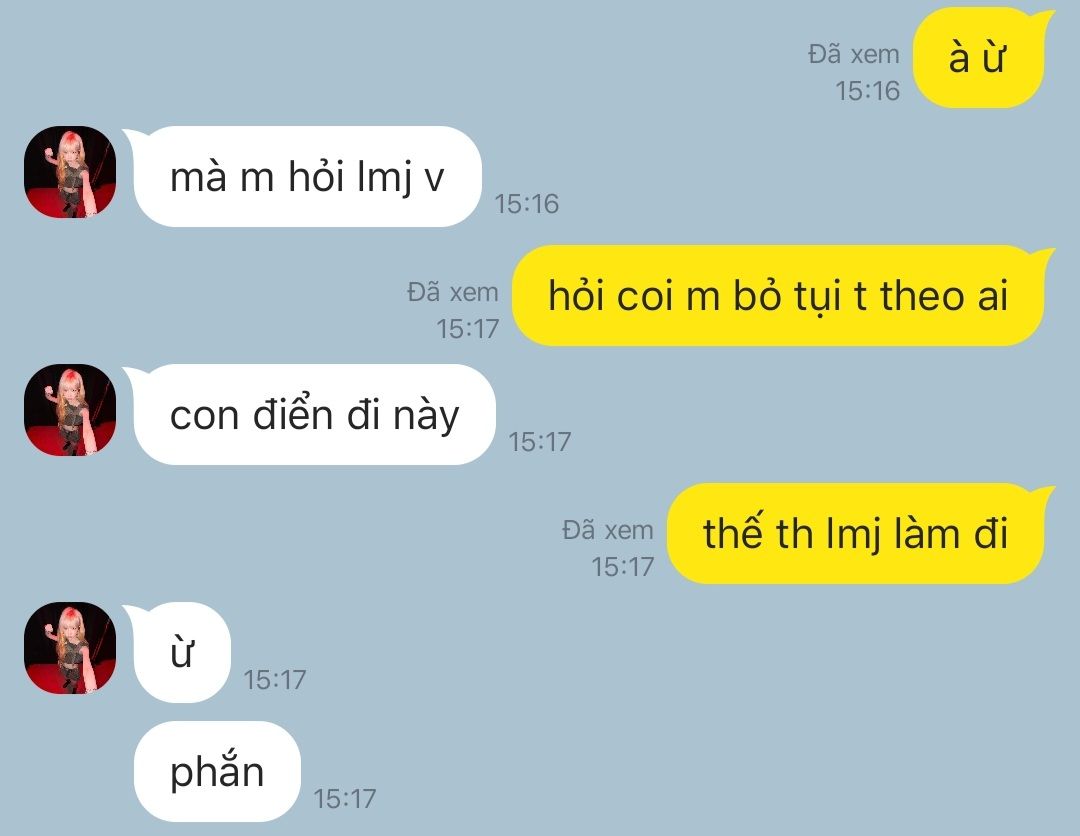Tap the 15:16 timestamp after "mà m hỏi lmj v"
This screenshot has width=1080, height=836.
click(526, 204)
